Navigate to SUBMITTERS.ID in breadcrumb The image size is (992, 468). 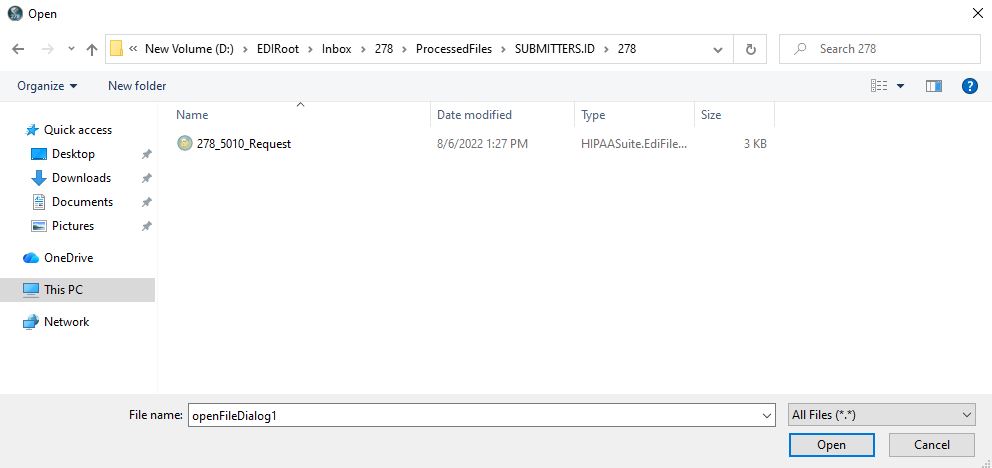click(x=555, y=49)
